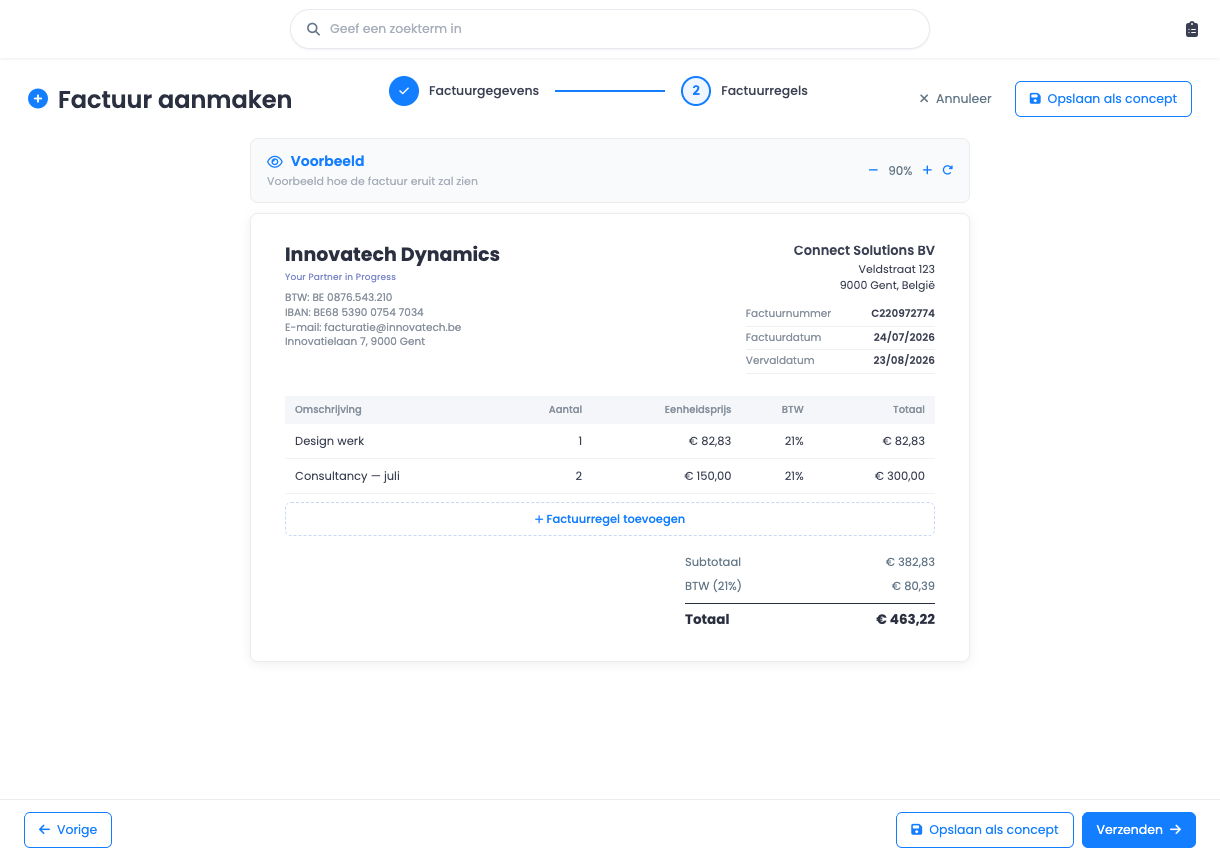Click the eye icon next to Voorbeeld
Viewport: 1220px width, 860px height.
[275, 161]
